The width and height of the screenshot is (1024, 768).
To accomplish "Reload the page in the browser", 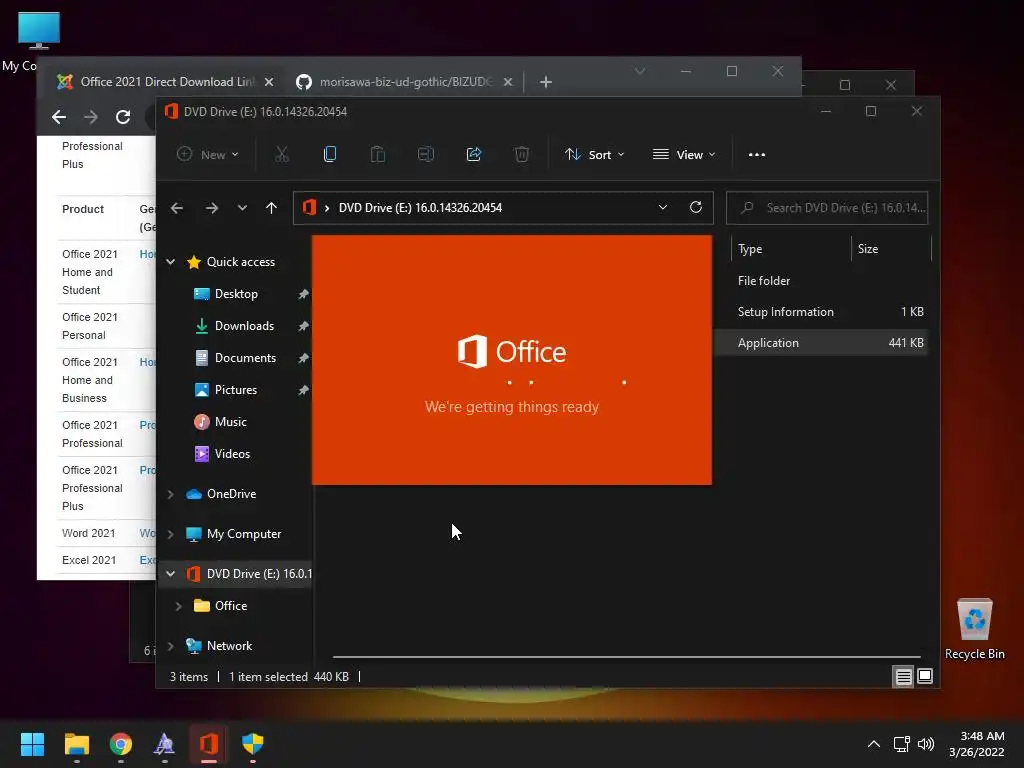I will tap(123, 117).
